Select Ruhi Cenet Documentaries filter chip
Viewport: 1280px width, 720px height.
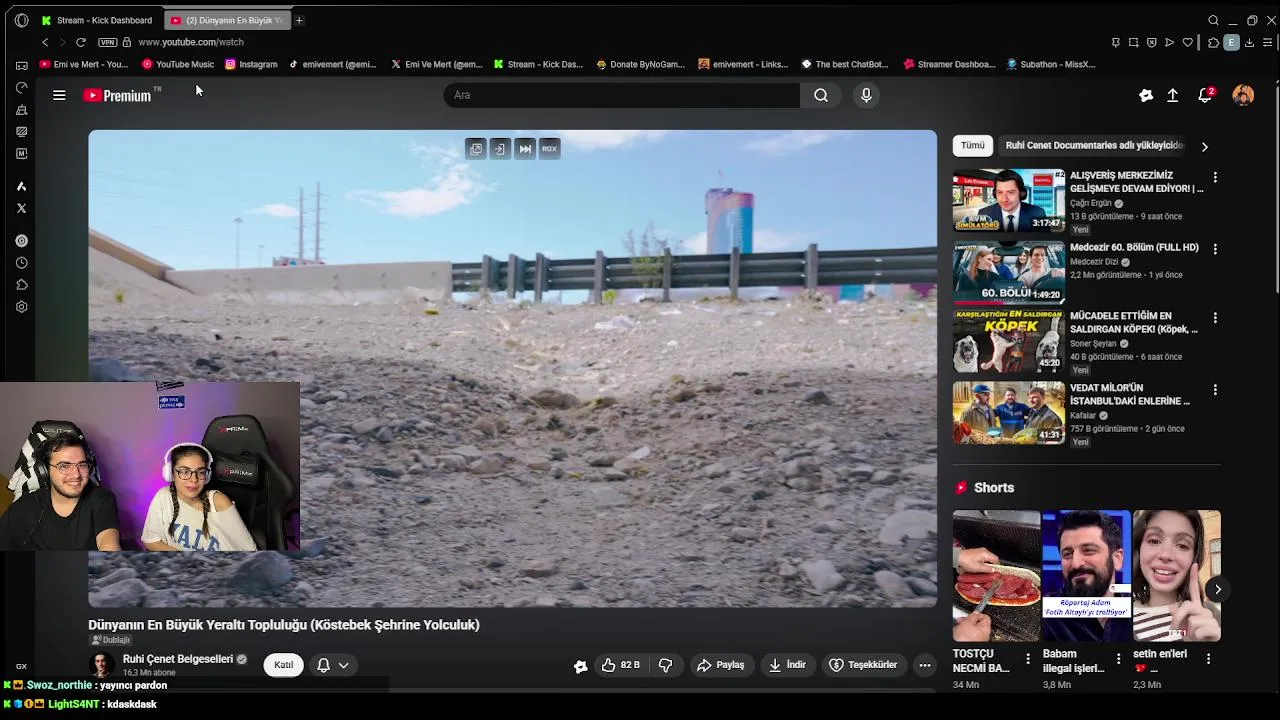coord(1094,146)
